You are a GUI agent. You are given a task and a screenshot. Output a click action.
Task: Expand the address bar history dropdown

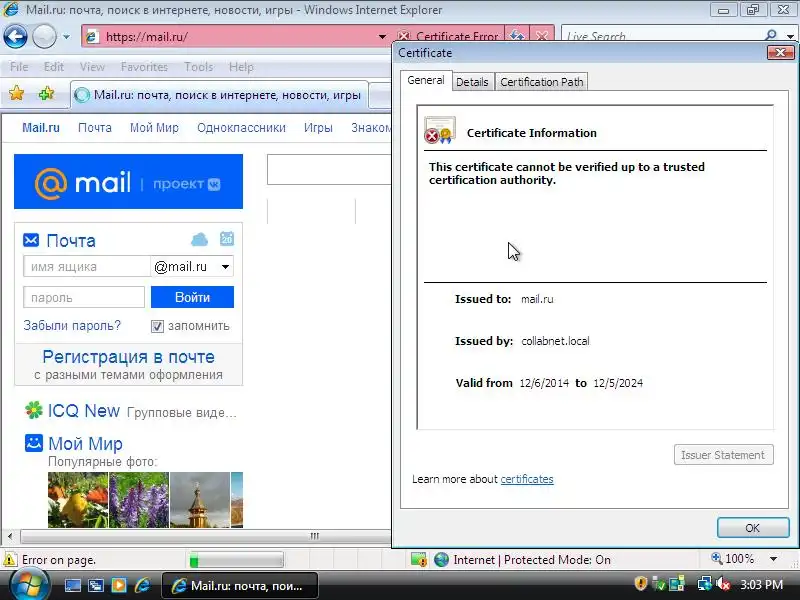tap(382, 37)
